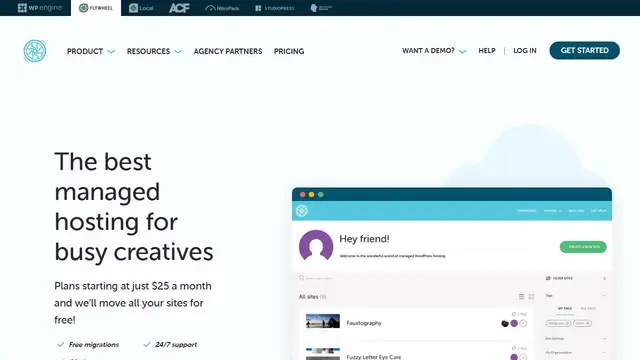Go to Agency Partners page
640x360 pixels.
tap(228, 51)
